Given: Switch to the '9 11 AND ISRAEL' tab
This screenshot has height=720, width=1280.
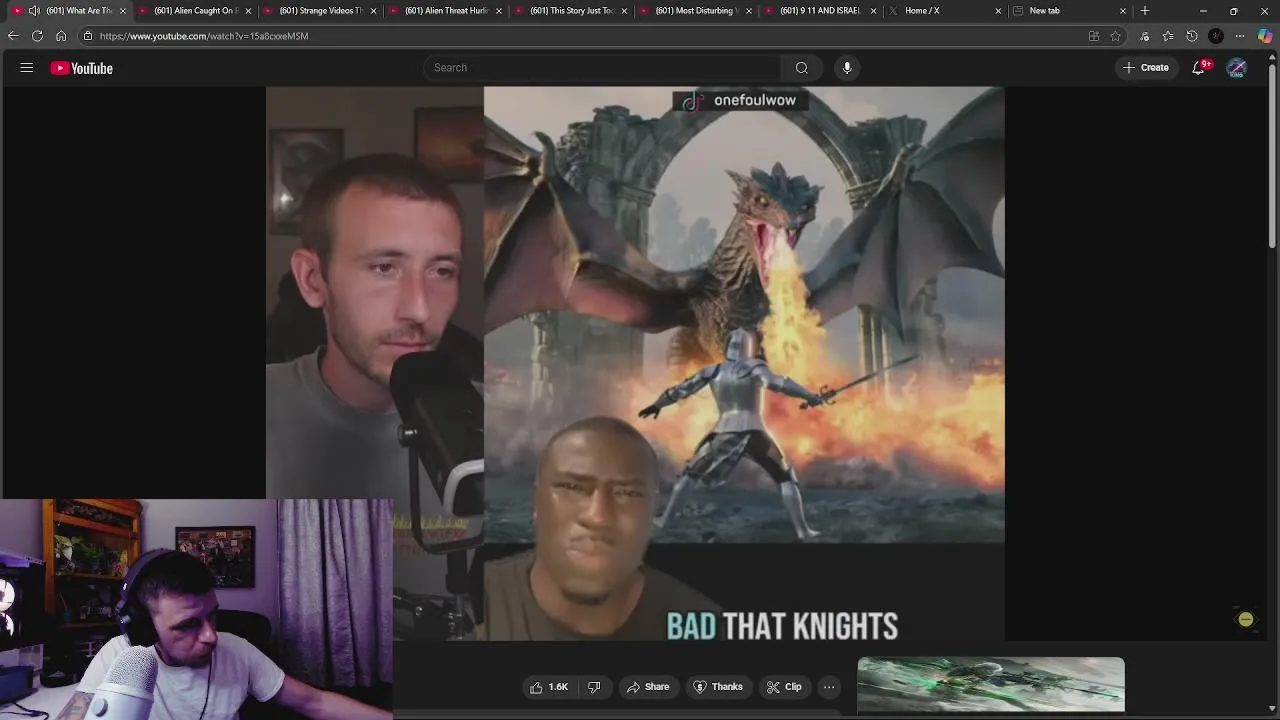Looking at the screenshot, I should coord(819,11).
